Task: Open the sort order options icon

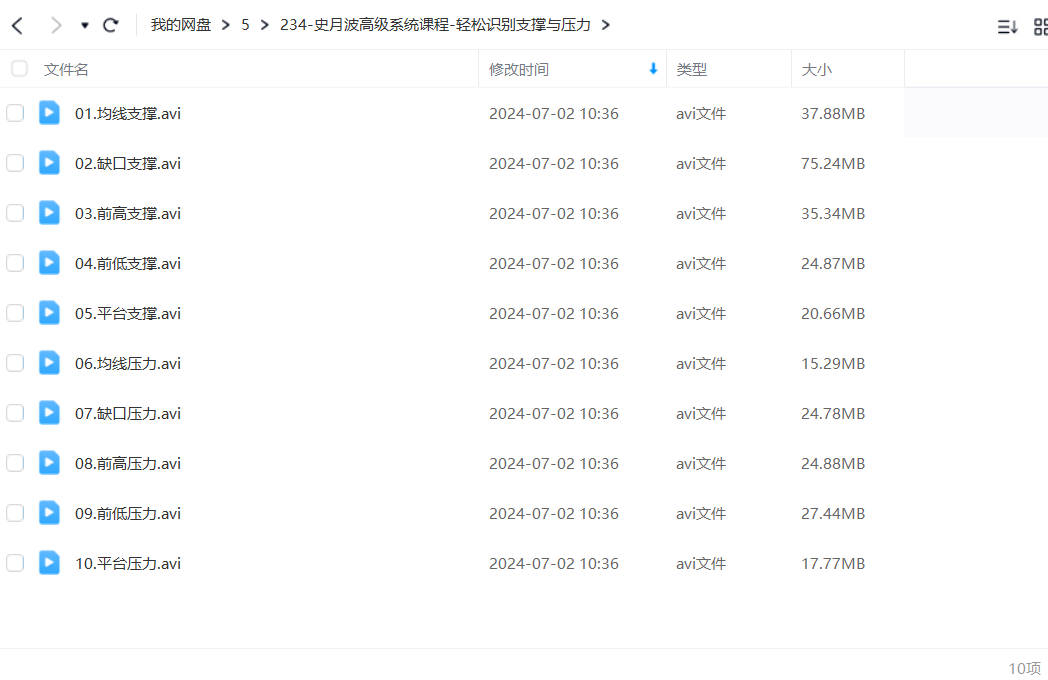Action: click(1007, 27)
